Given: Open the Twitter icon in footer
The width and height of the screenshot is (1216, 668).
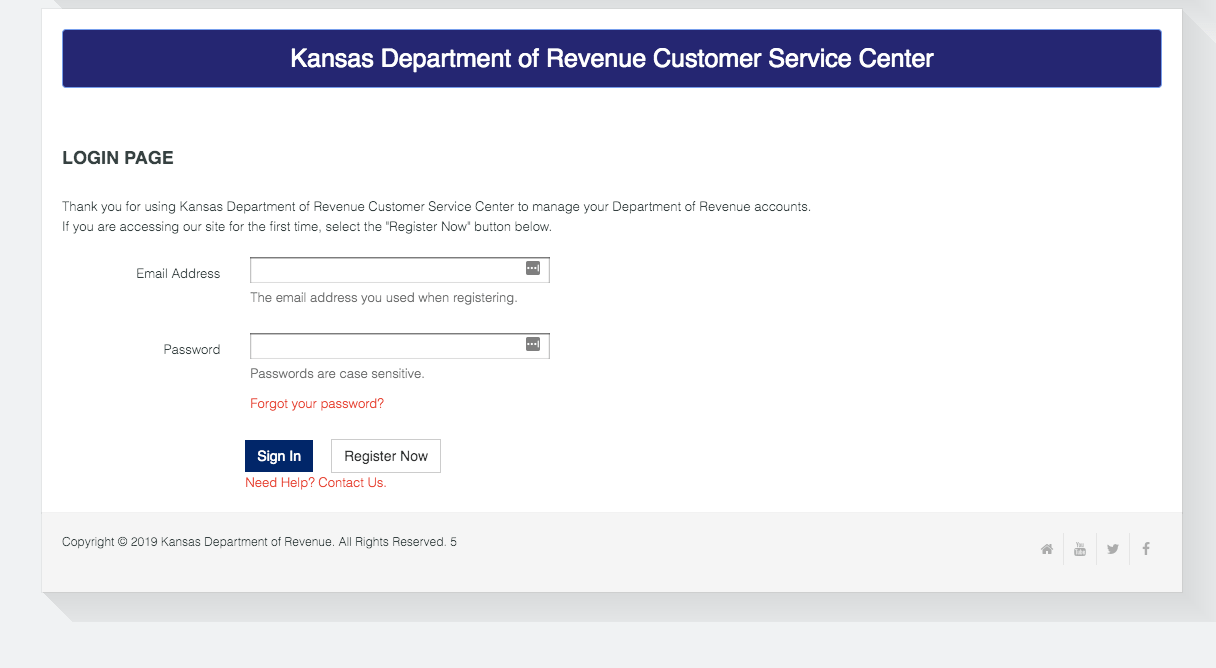Looking at the screenshot, I should pyautogui.click(x=1113, y=549).
